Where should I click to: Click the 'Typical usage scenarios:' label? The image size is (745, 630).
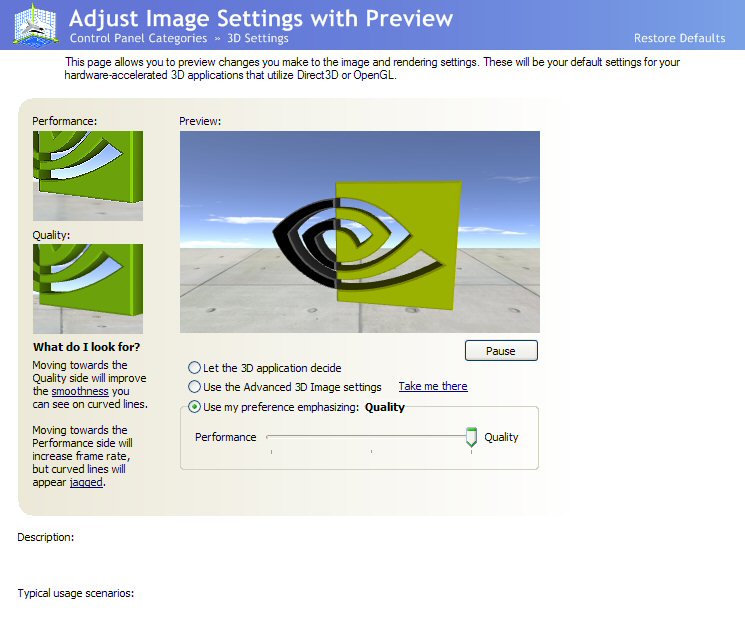pos(76,593)
